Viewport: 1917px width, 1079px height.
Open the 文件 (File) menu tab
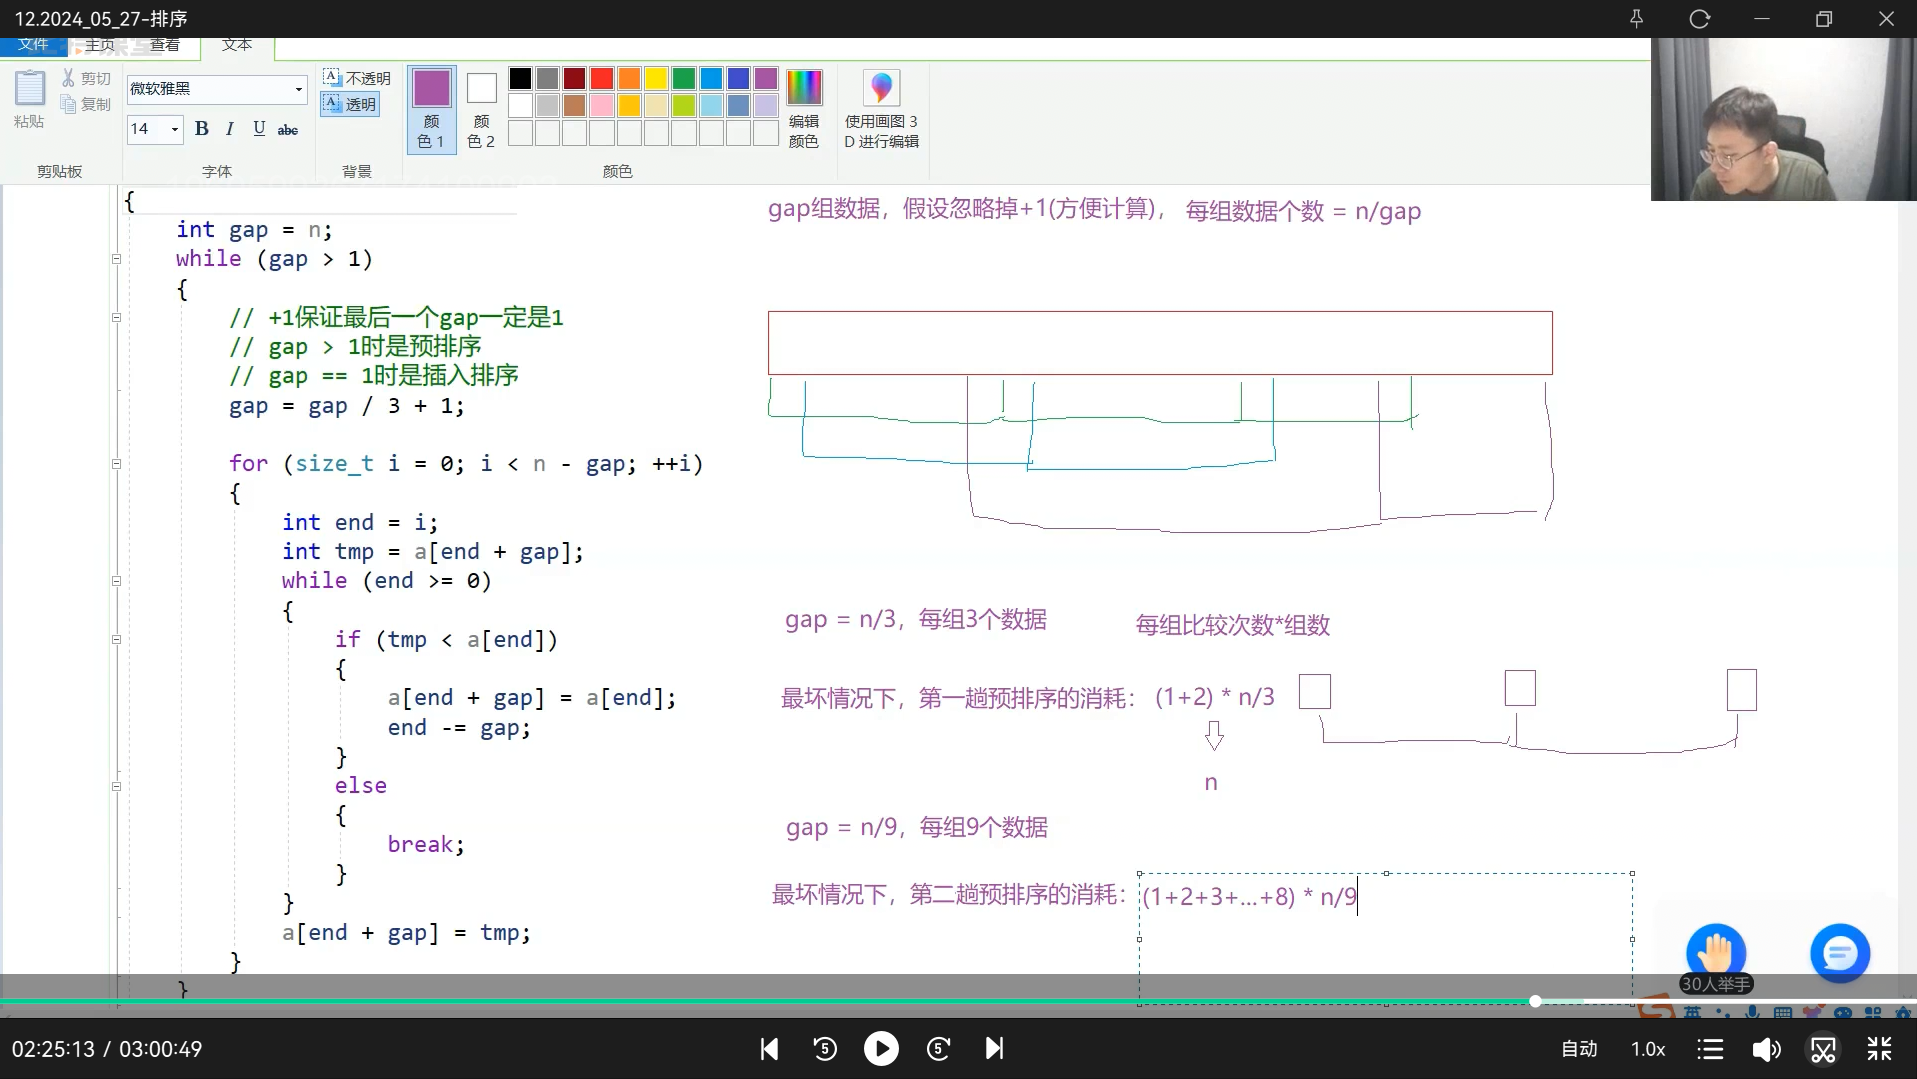coord(33,45)
